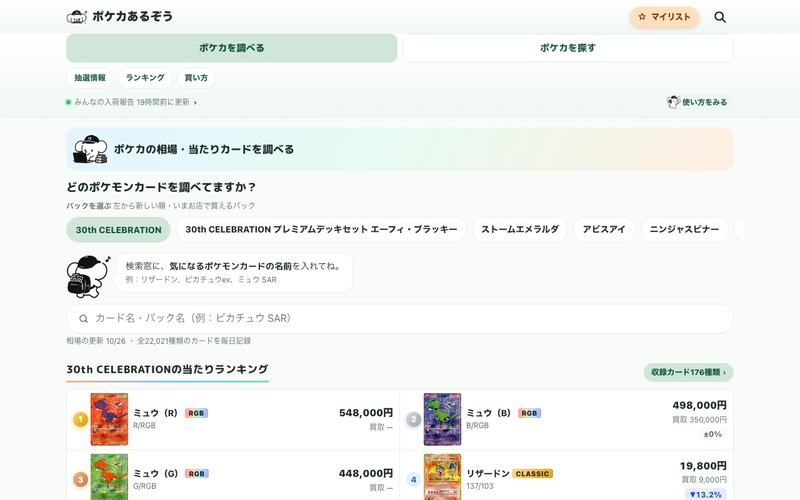Open ミュウ（R）card thumbnail
The height and width of the screenshot is (500, 800).
pyautogui.click(x=109, y=419)
